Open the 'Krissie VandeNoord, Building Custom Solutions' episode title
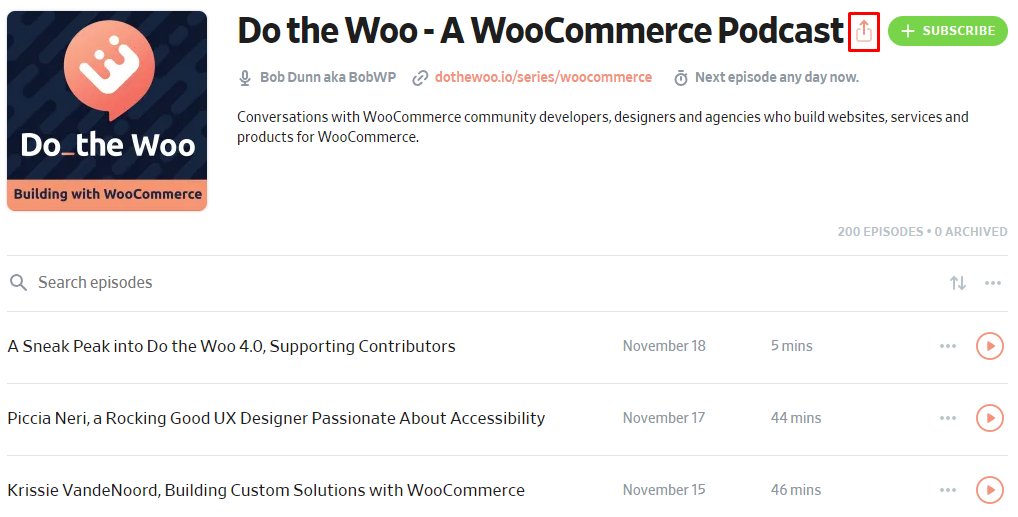 pyautogui.click(x=266, y=490)
